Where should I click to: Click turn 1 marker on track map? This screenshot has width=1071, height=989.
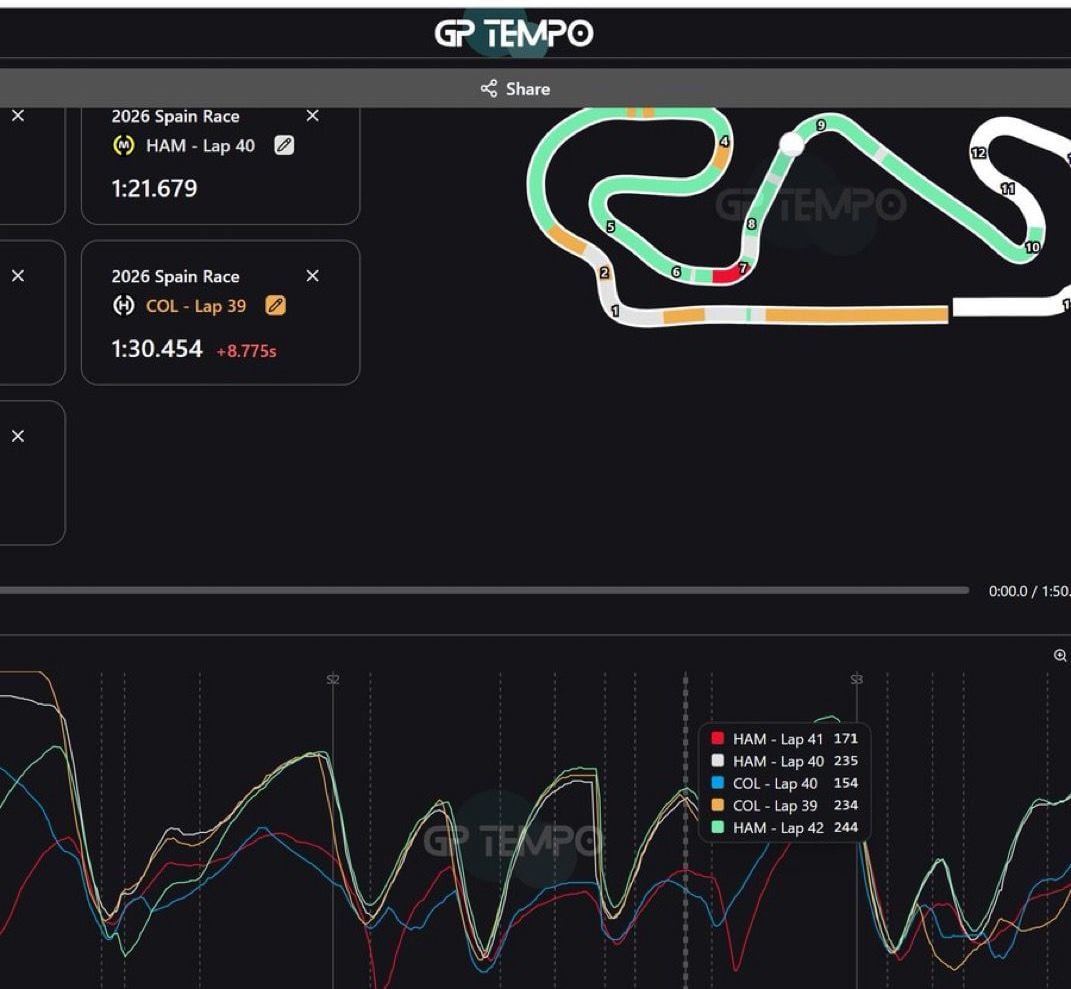[615, 311]
